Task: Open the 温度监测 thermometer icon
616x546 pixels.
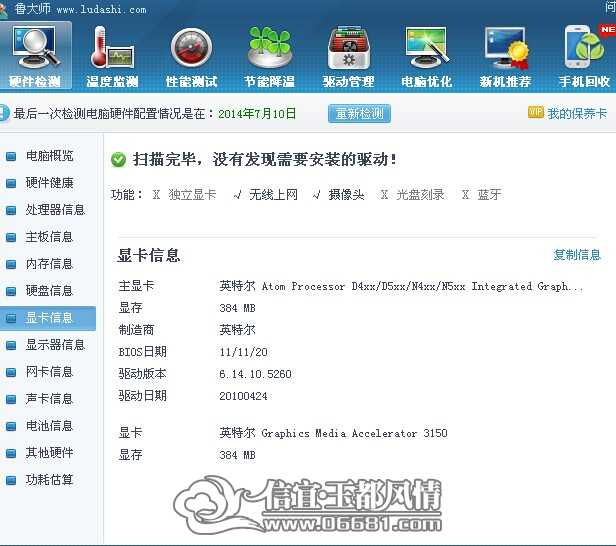Action: click(x=112, y=56)
